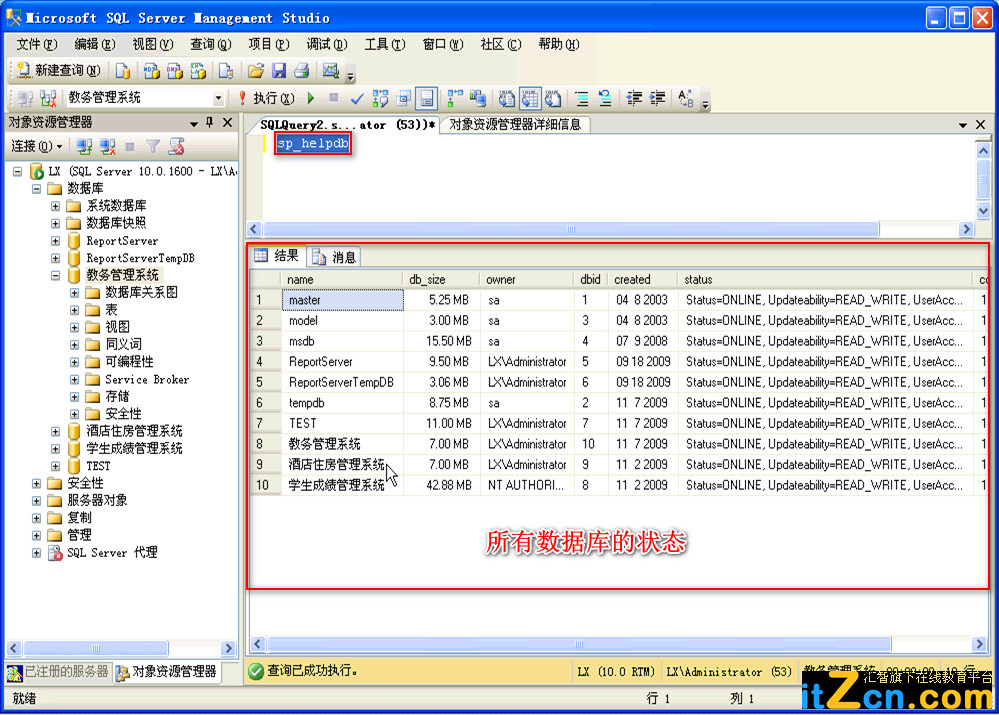Expand the 酒店住房管理系统 database node
The width and height of the screenshot is (999, 715).
point(55,431)
